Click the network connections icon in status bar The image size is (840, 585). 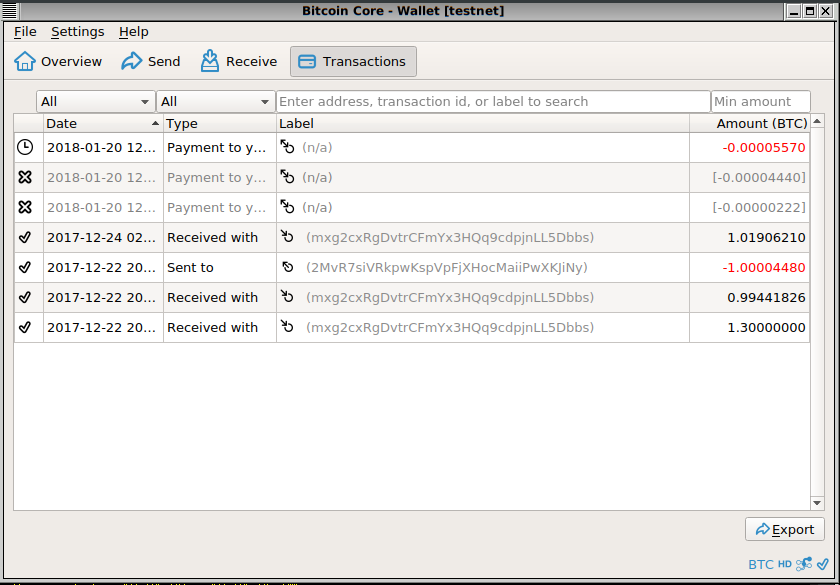804,564
